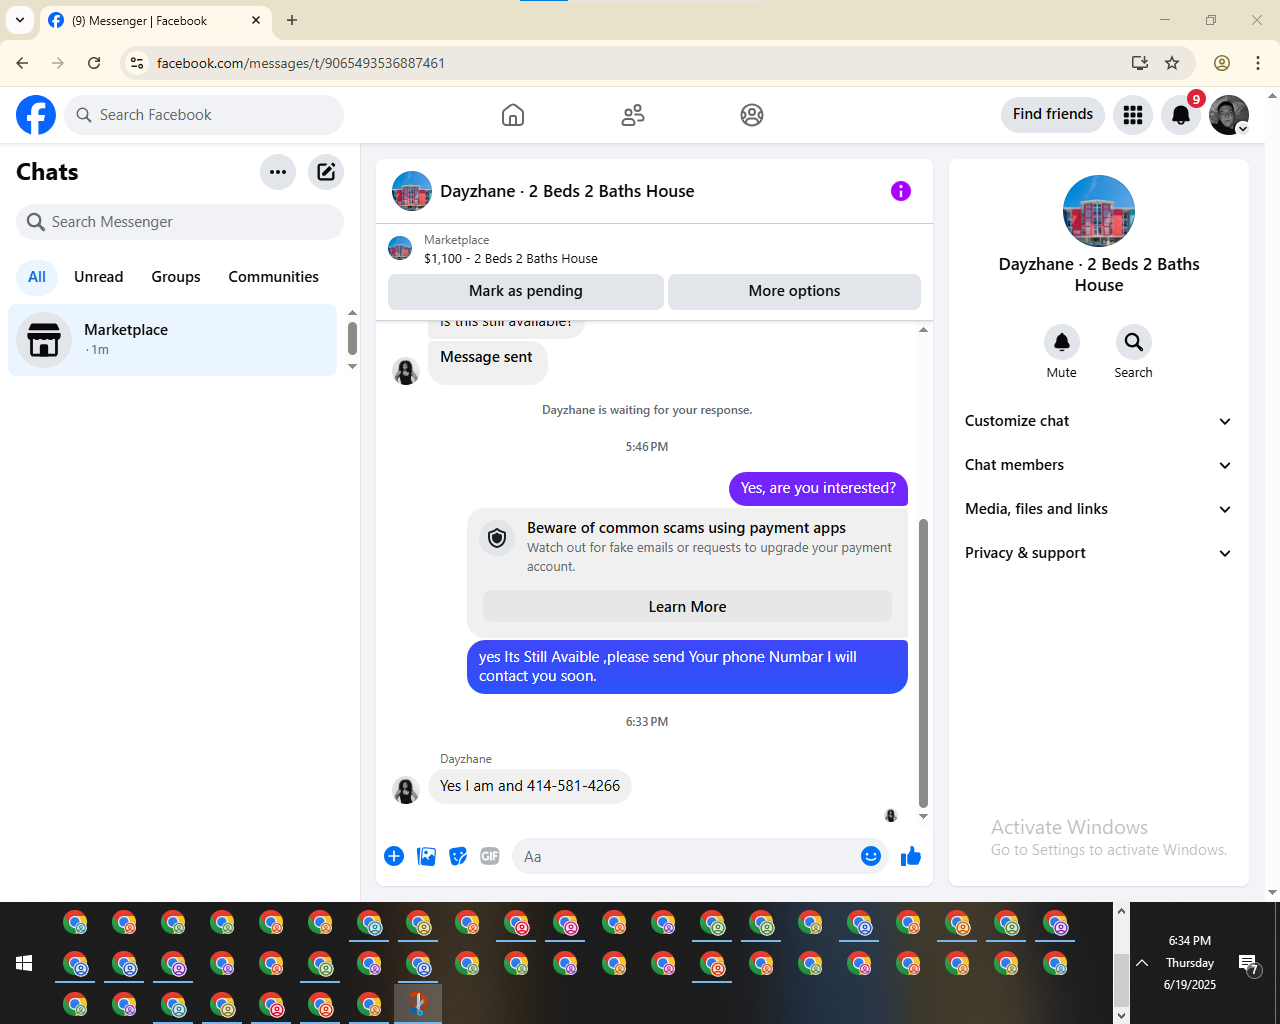Open the Chrome three-dot menu

(x=1258, y=63)
